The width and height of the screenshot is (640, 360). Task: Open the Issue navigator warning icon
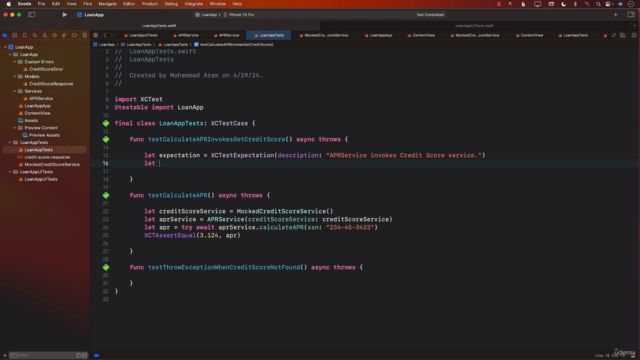pos(44,36)
